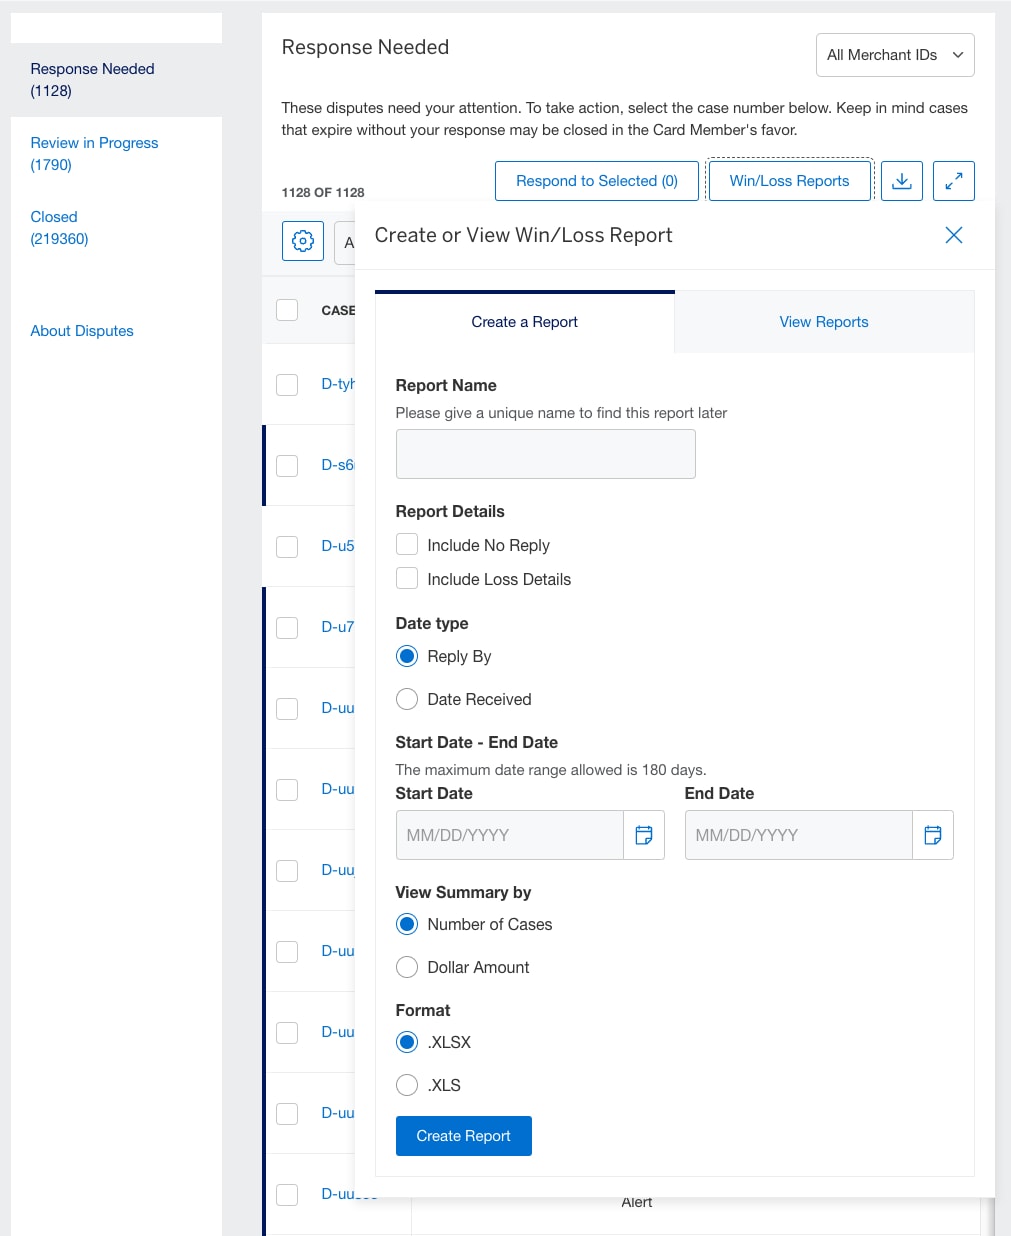
Task: Select .XLS format option
Action: pos(407,1085)
